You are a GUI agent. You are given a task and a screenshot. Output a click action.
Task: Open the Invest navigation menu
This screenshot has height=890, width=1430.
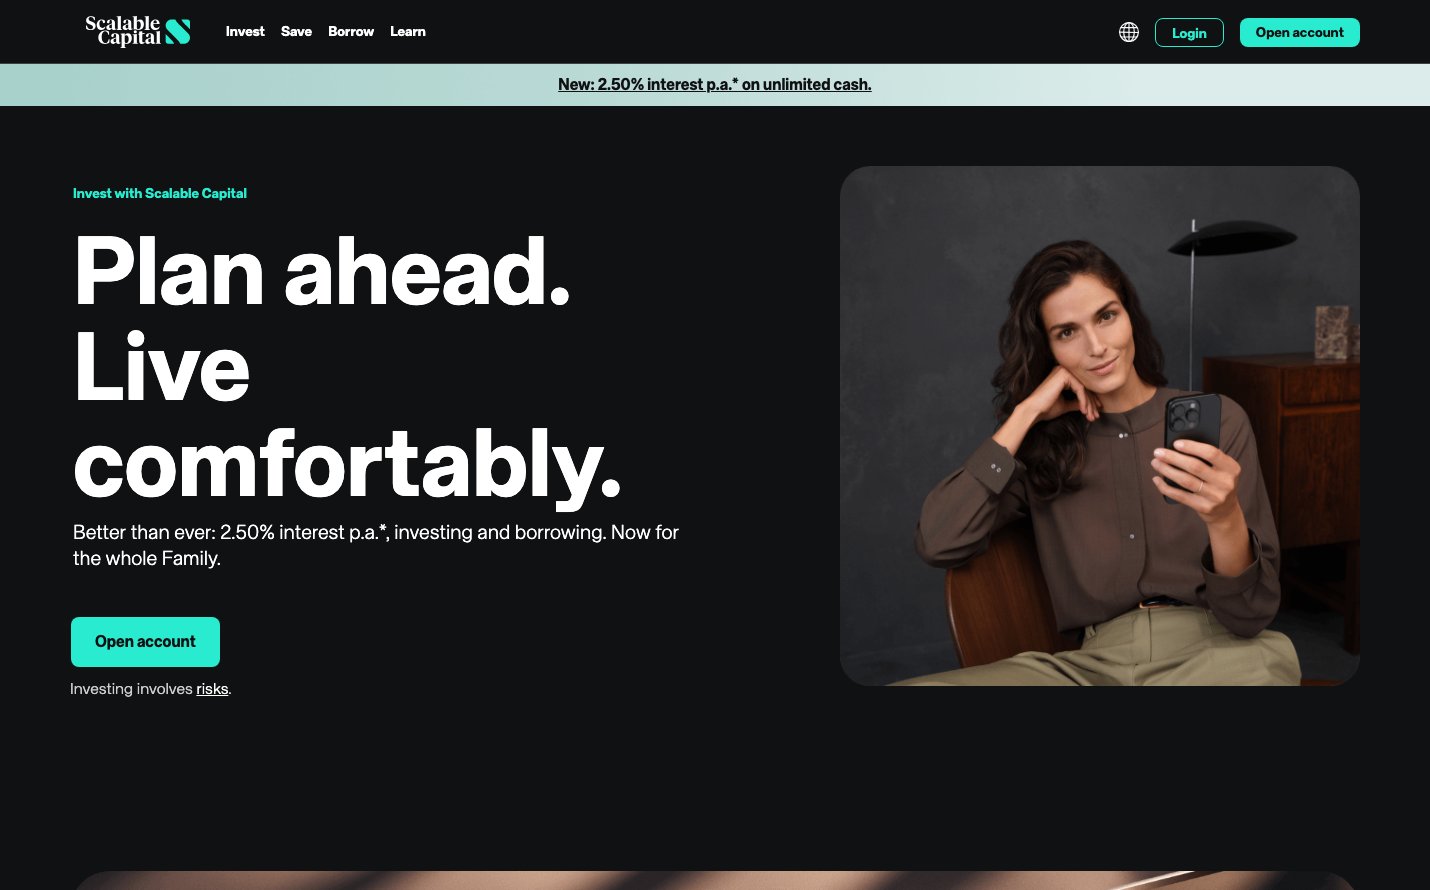click(x=245, y=32)
